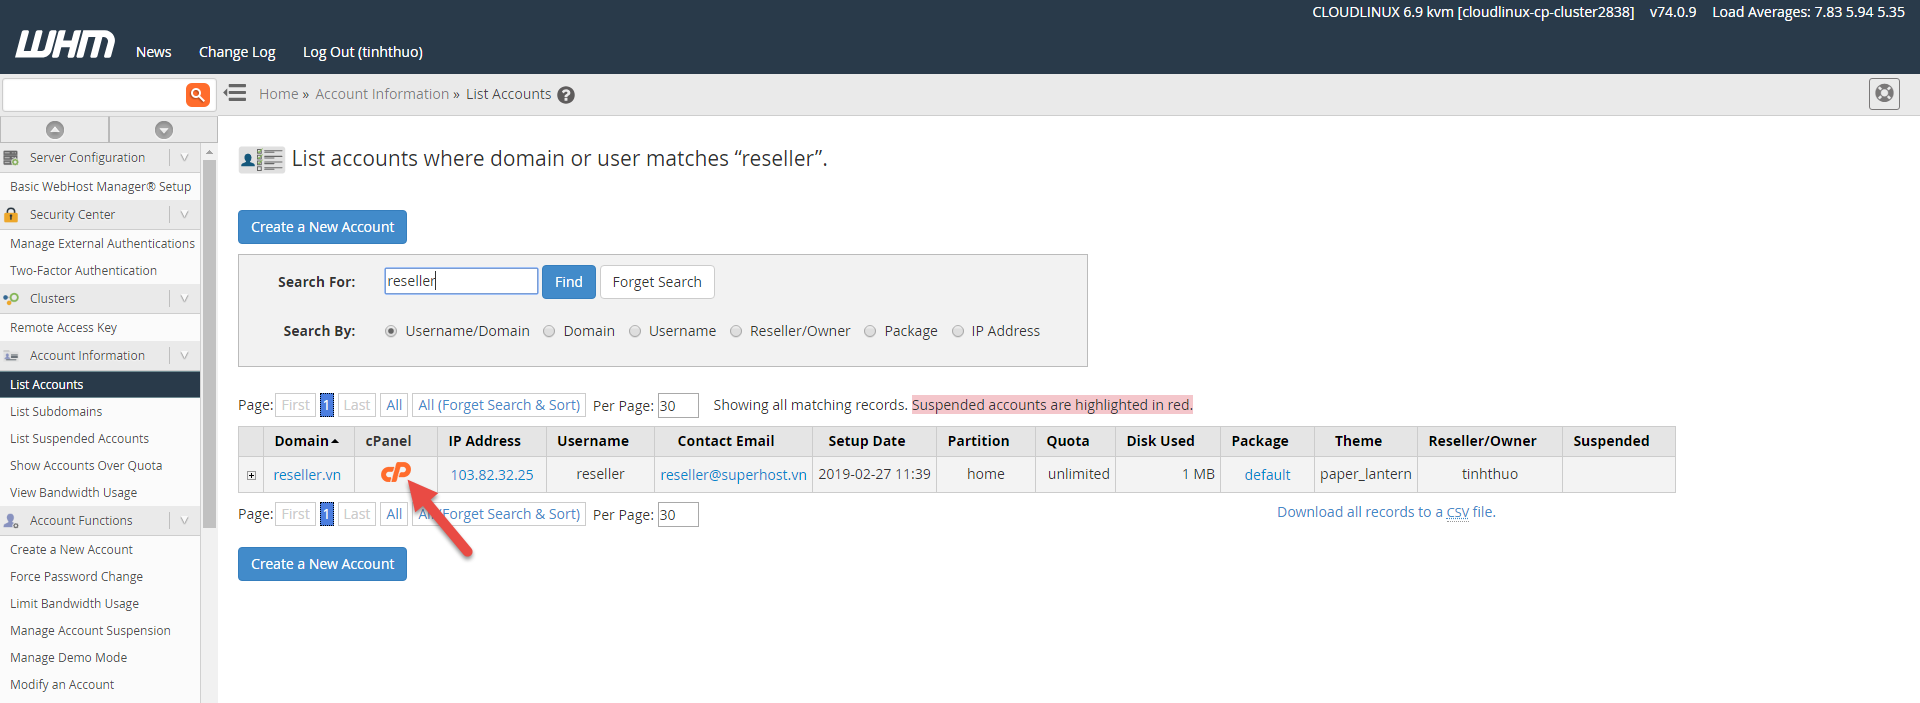1920x703 pixels.
Task: Open List Suspended Accounts in sidebar
Action: coord(79,438)
